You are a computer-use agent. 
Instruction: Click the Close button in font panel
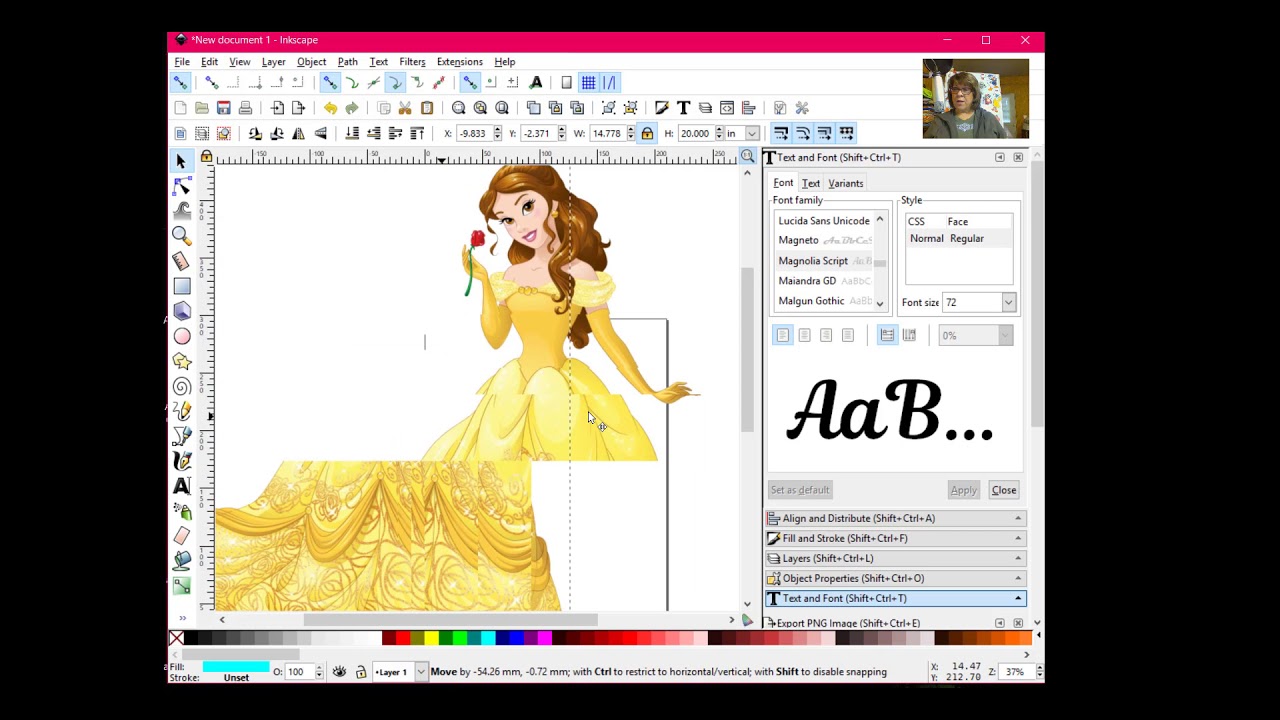click(x=1003, y=490)
